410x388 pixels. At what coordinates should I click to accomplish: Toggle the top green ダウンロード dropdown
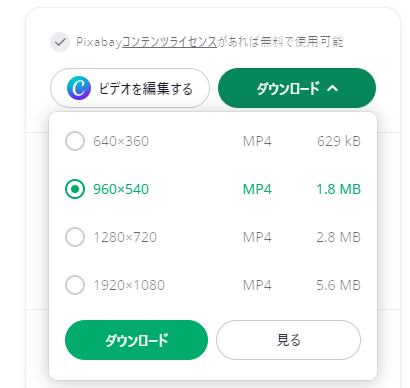[297, 88]
